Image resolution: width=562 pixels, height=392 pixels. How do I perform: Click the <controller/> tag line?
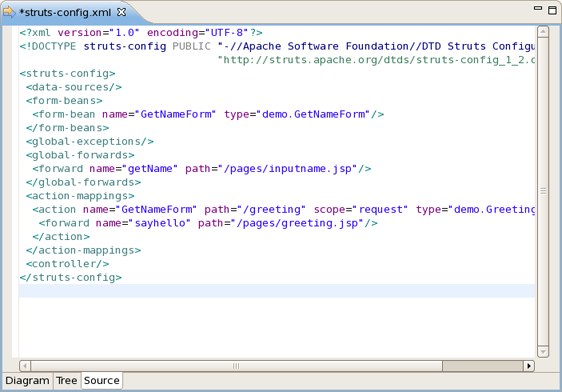(67, 264)
